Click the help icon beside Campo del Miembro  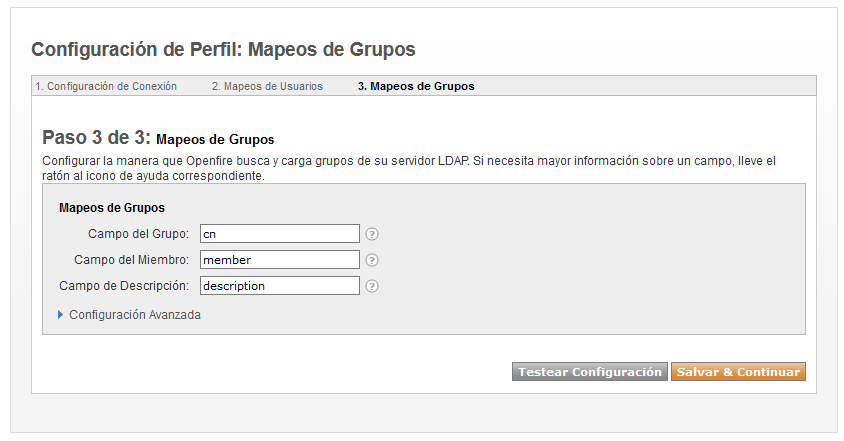[x=372, y=260]
